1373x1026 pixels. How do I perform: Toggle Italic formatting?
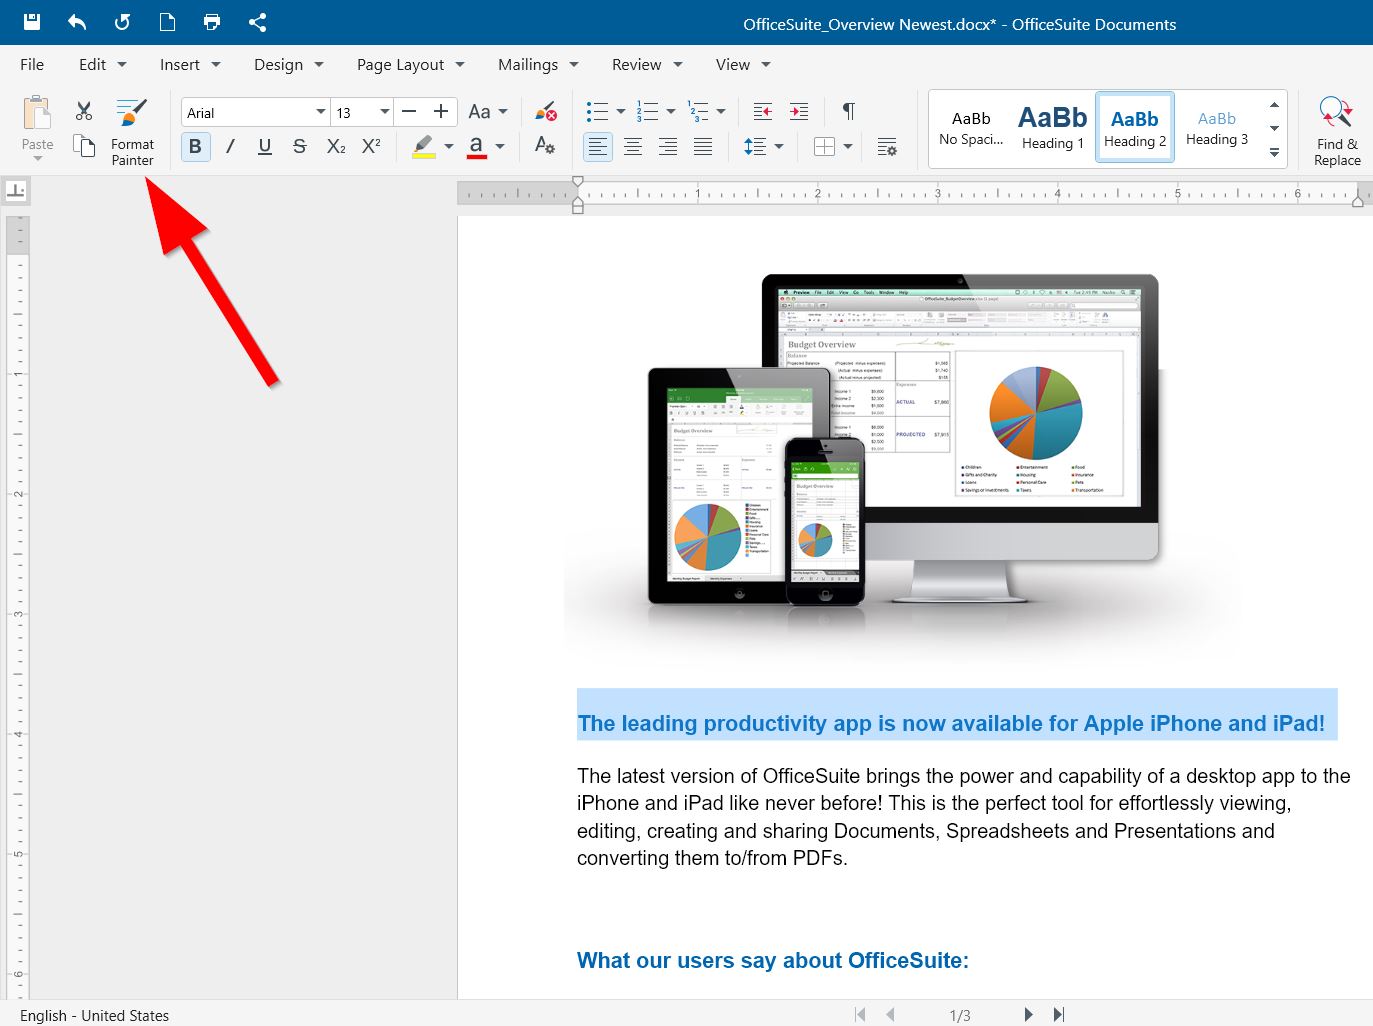pyautogui.click(x=230, y=146)
